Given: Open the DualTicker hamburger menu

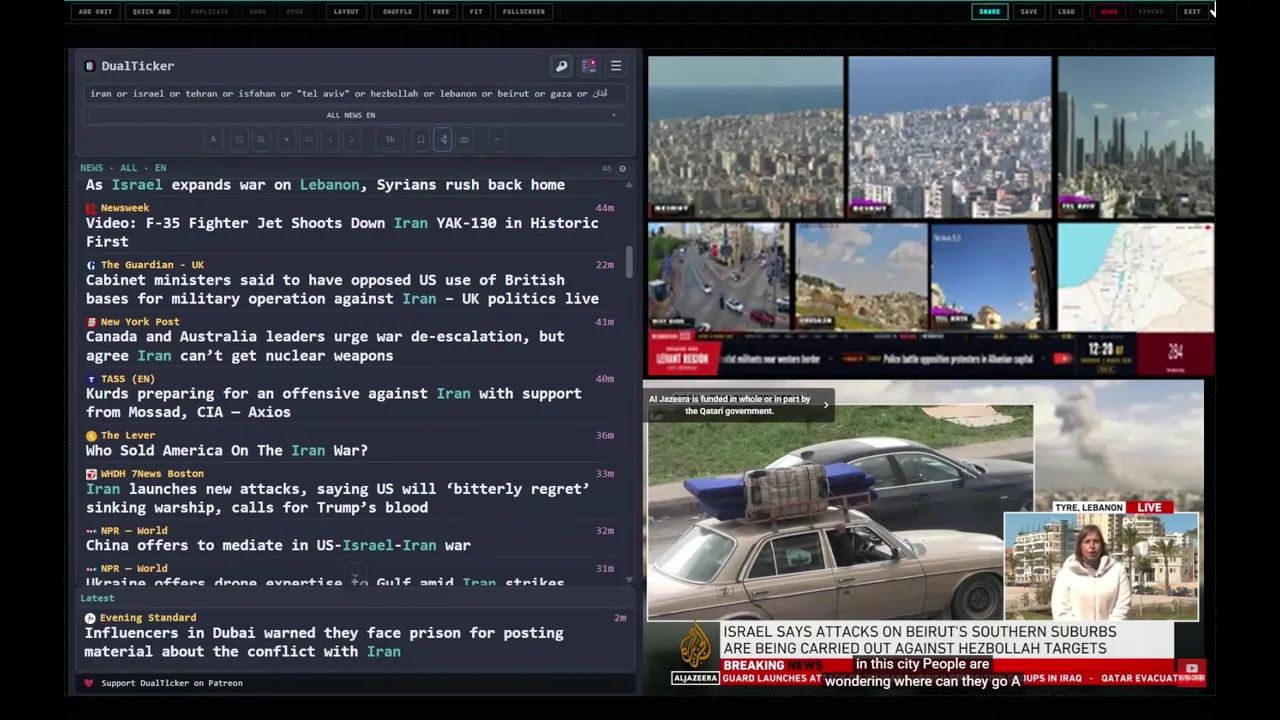Looking at the screenshot, I should [616, 66].
